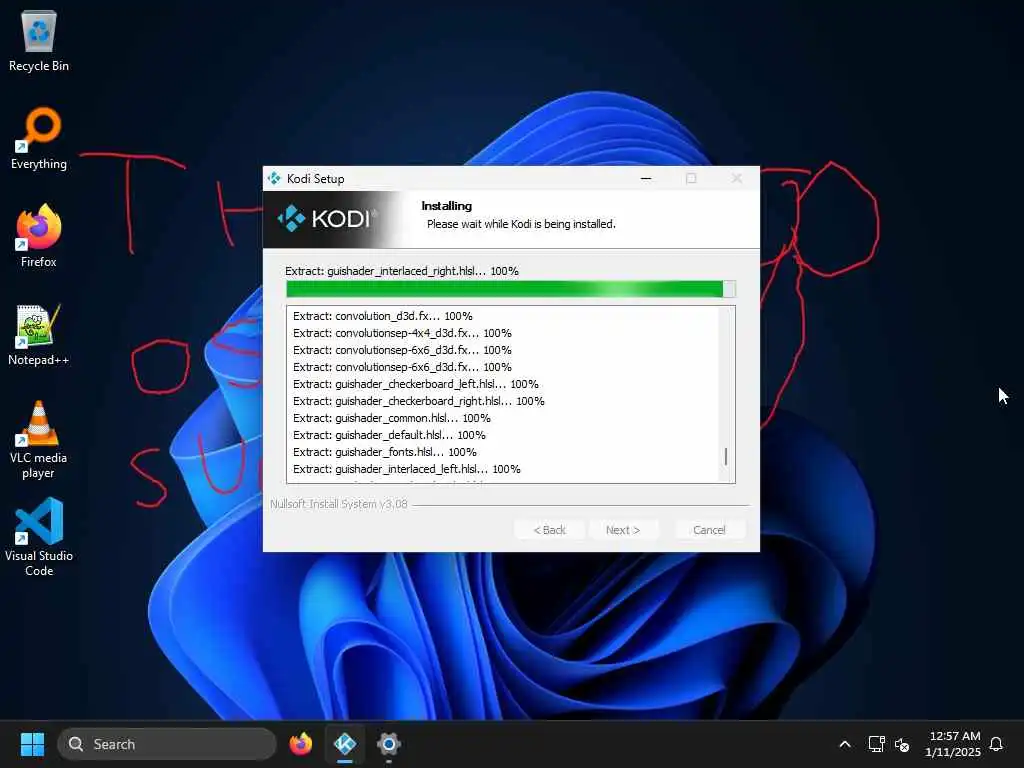Select log line guishader_interlaced_left.hlsl
The width and height of the screenshot is (1024, 768).
point(407,469)
